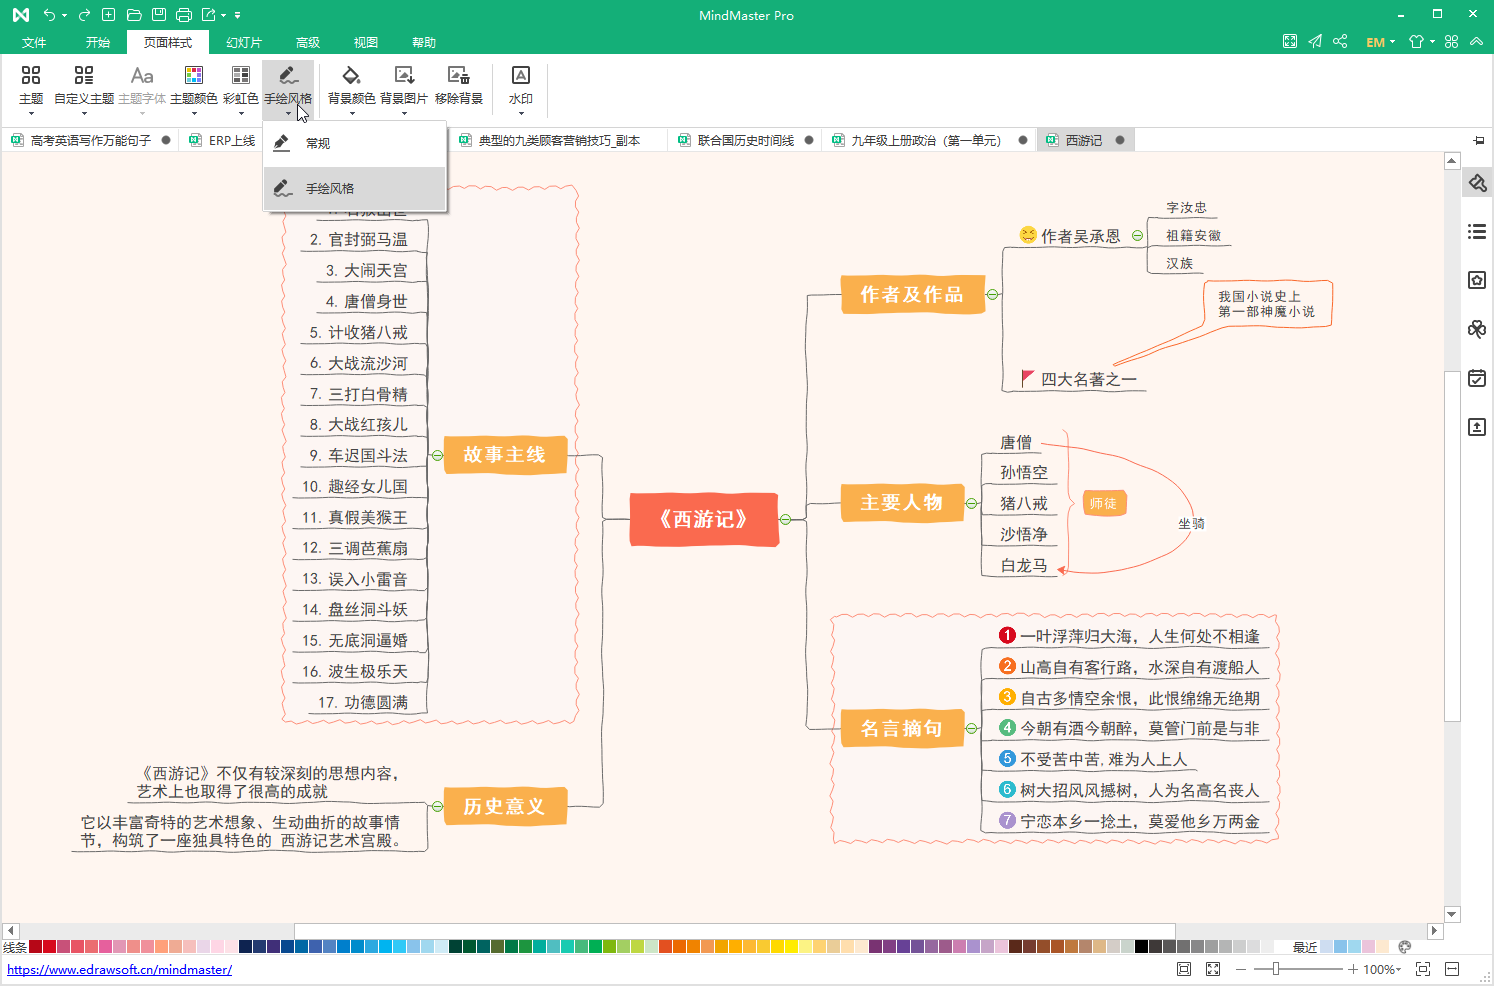Collapse the 故事主线 branch
Image resolution: width=1494 pixels, height=986 pixels.
pos(437,455)
